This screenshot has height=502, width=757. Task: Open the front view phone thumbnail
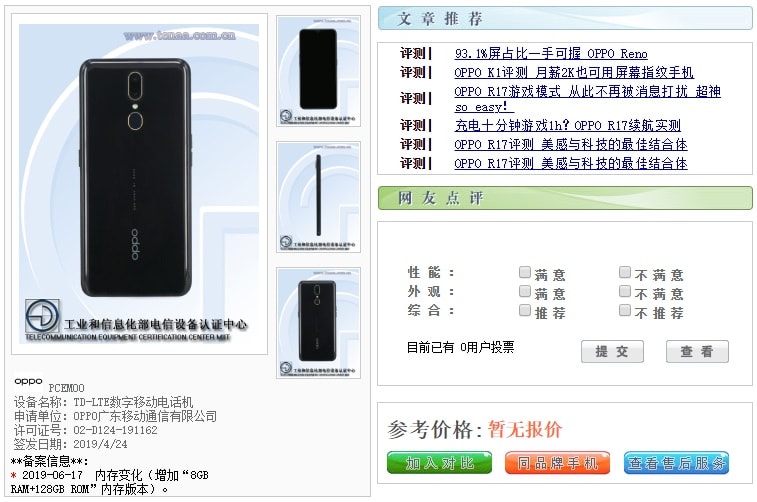[318, 71]
